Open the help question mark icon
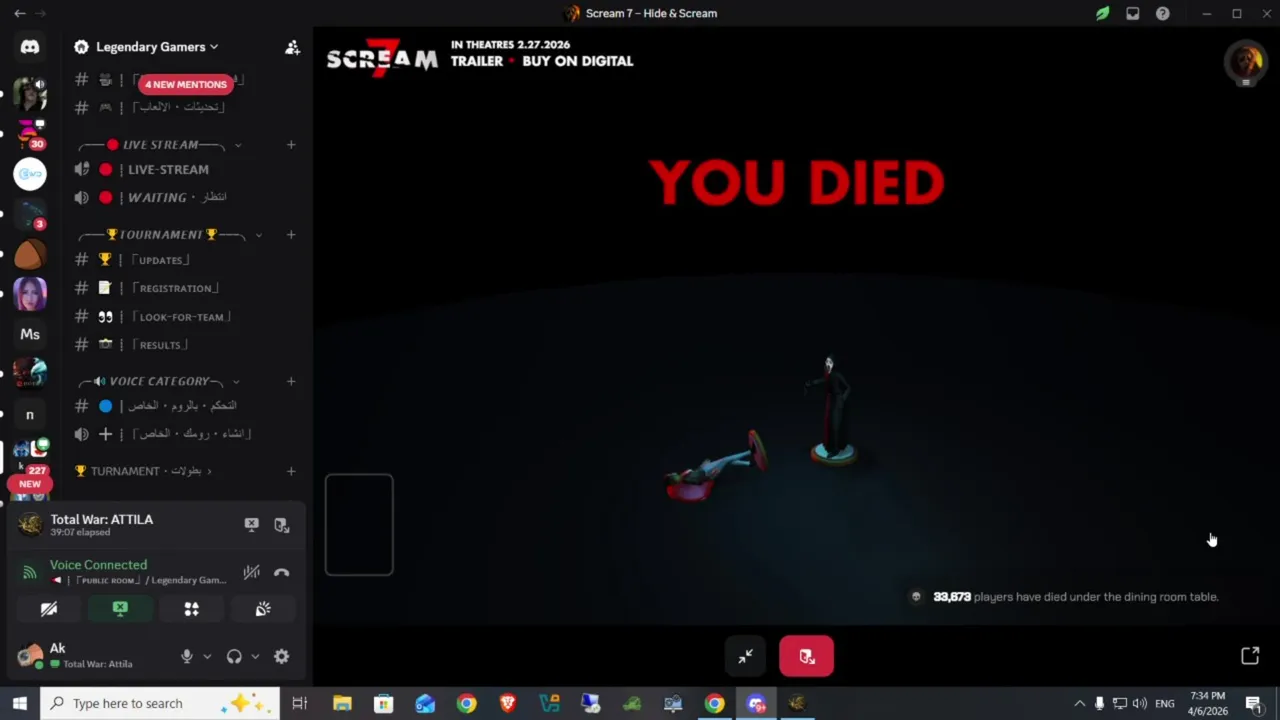The height and width of the screenshot is (720, 1280). tap(1162, 13)
